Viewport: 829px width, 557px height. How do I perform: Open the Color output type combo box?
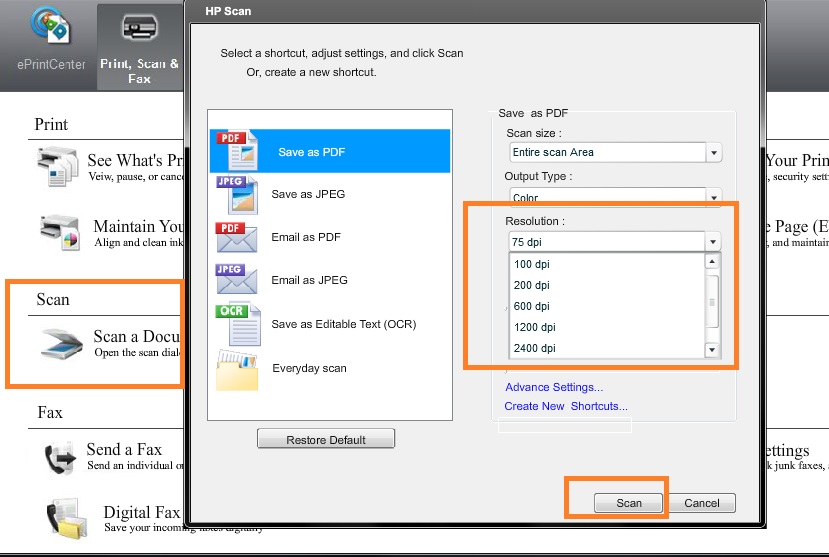point(615,196)
